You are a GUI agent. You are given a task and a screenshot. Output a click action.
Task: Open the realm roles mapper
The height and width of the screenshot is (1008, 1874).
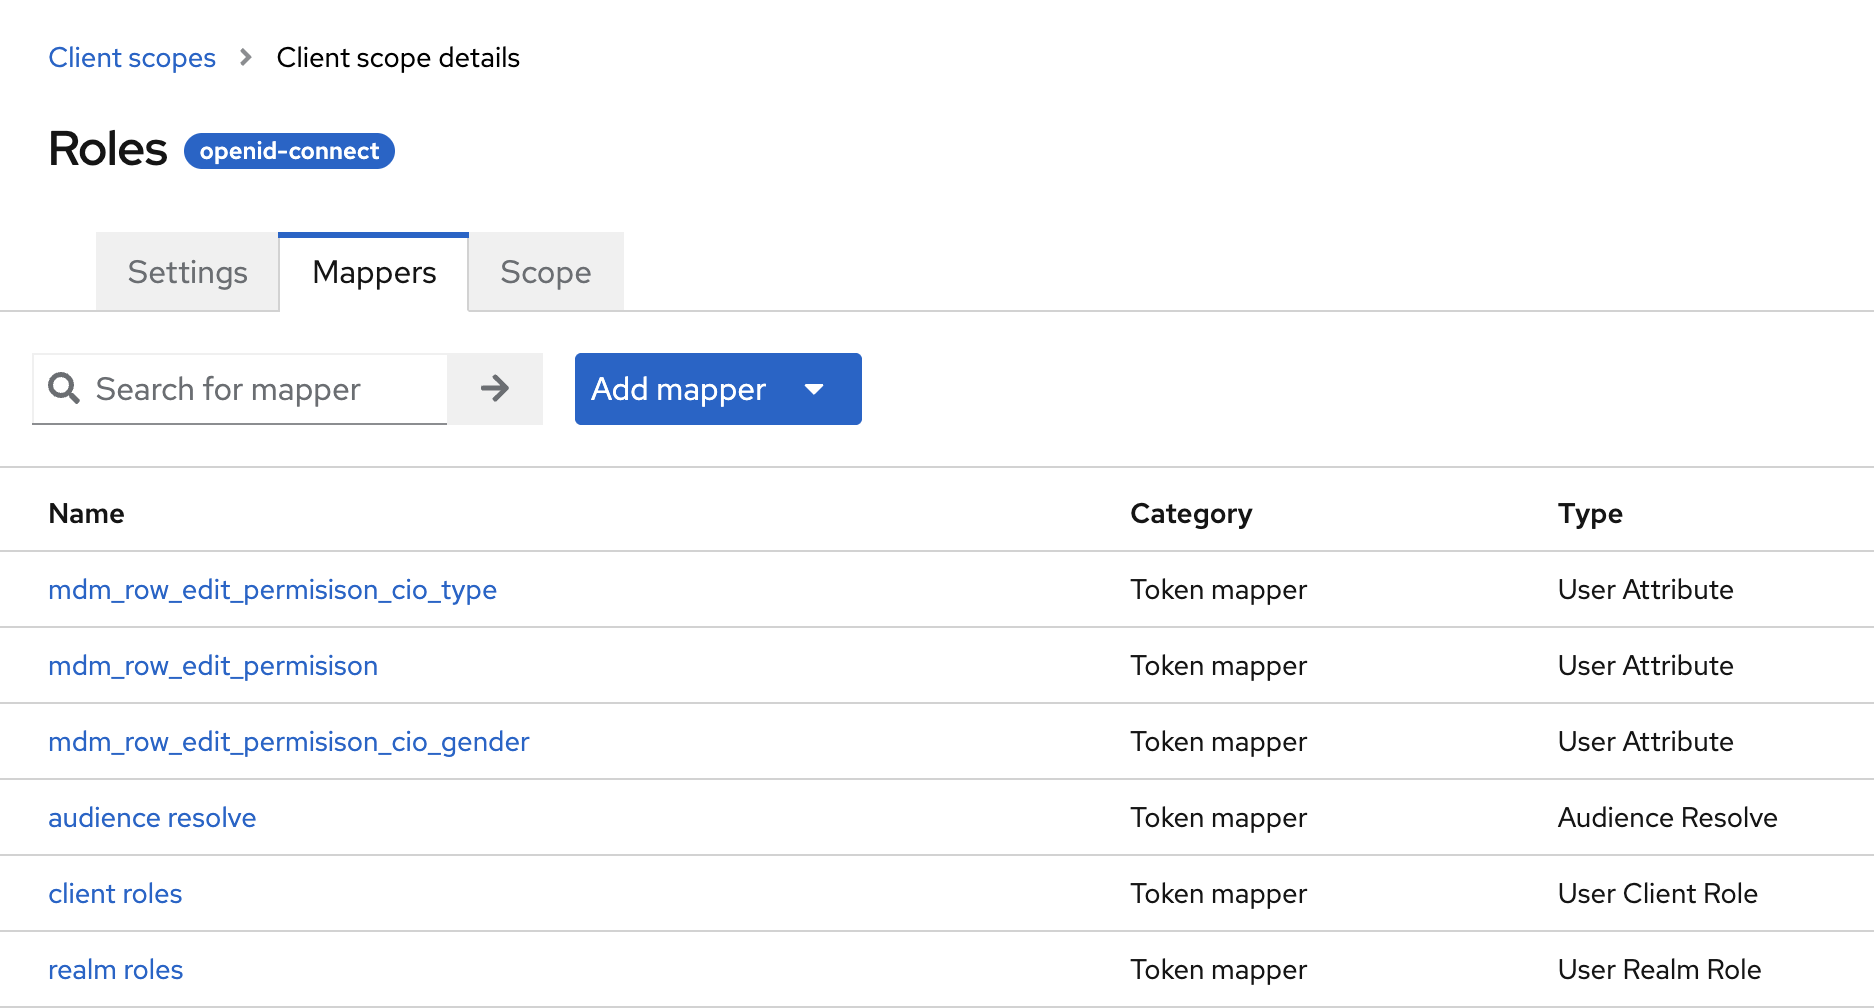(115, 969)
